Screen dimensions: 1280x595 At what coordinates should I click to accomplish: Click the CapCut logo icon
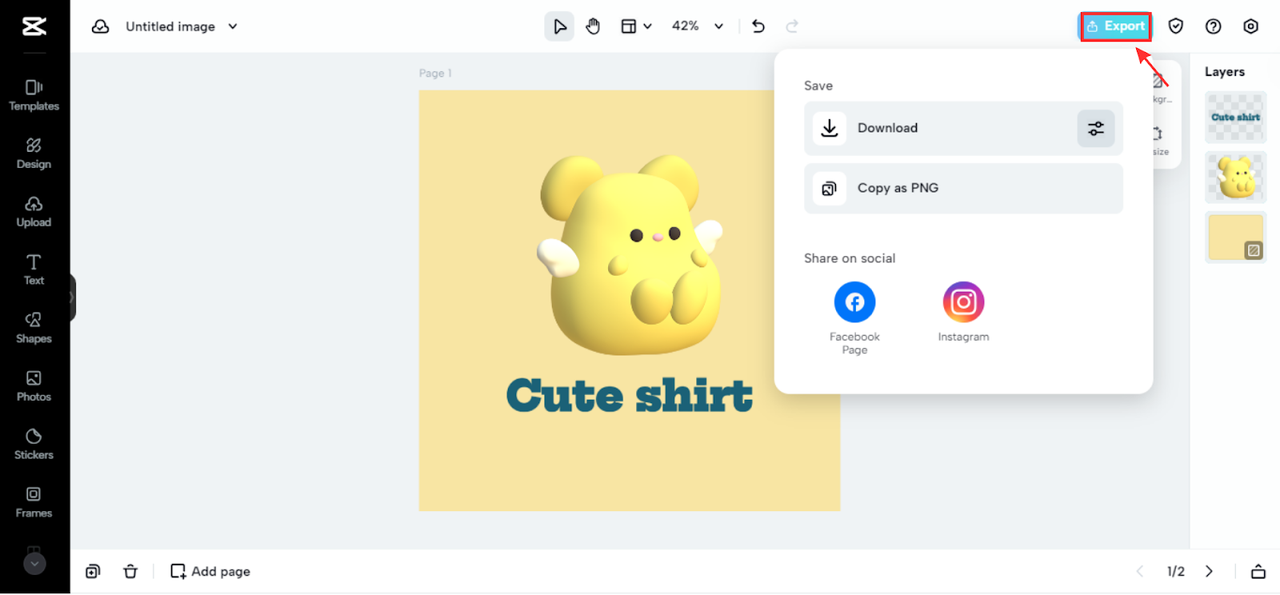click(34, 27)
